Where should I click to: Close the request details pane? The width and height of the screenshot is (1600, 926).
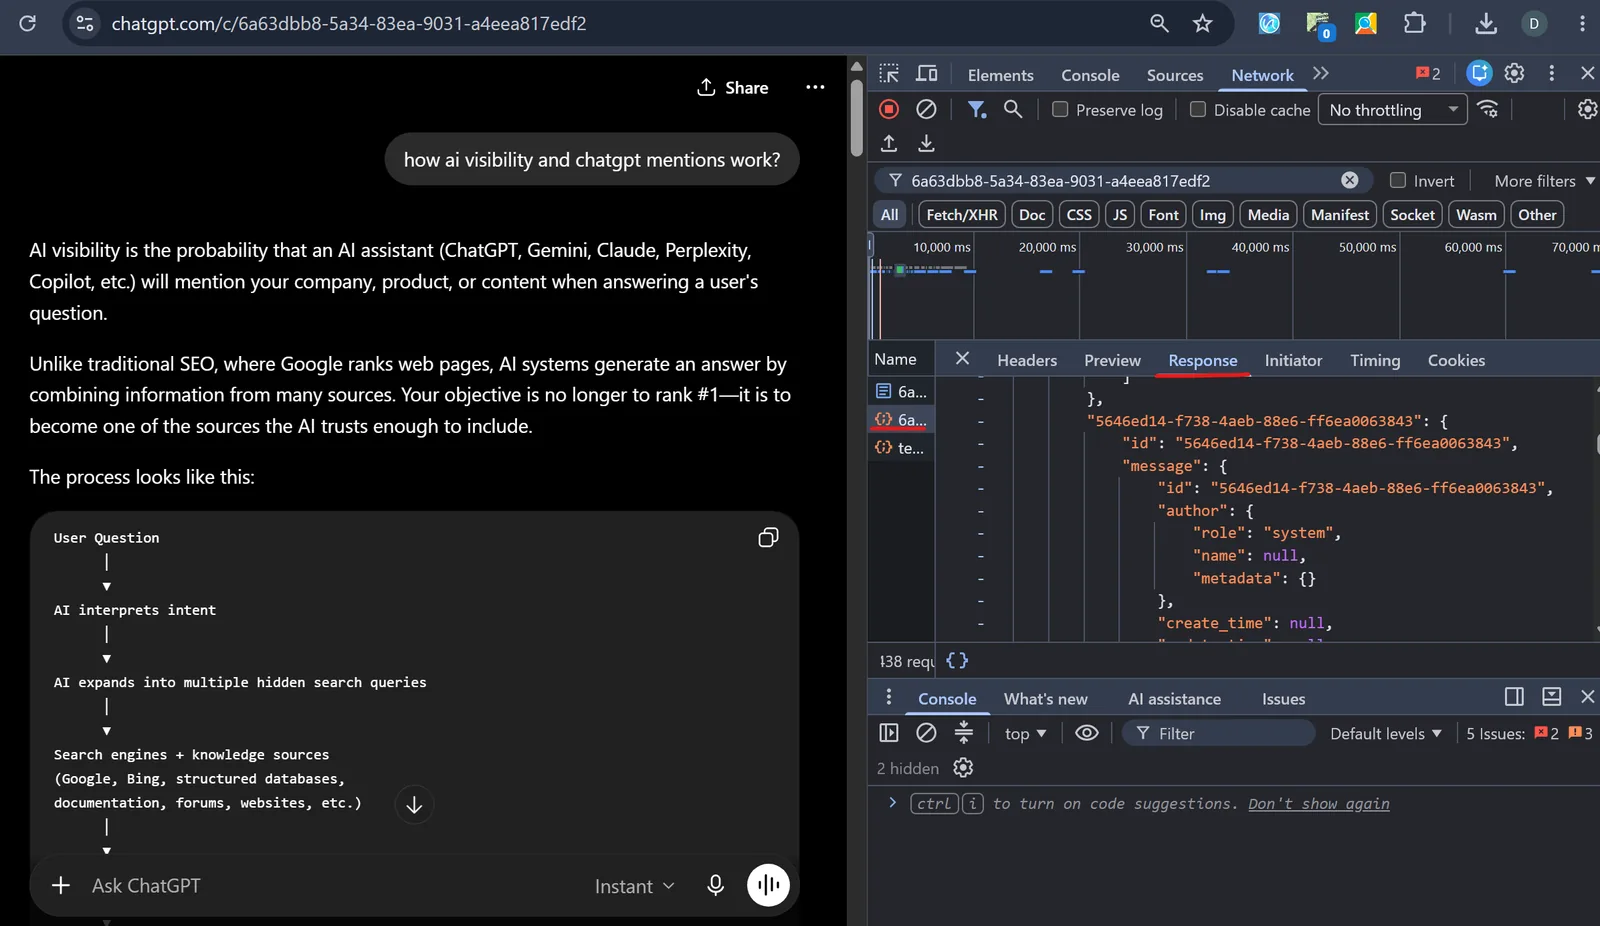point(962,358)
